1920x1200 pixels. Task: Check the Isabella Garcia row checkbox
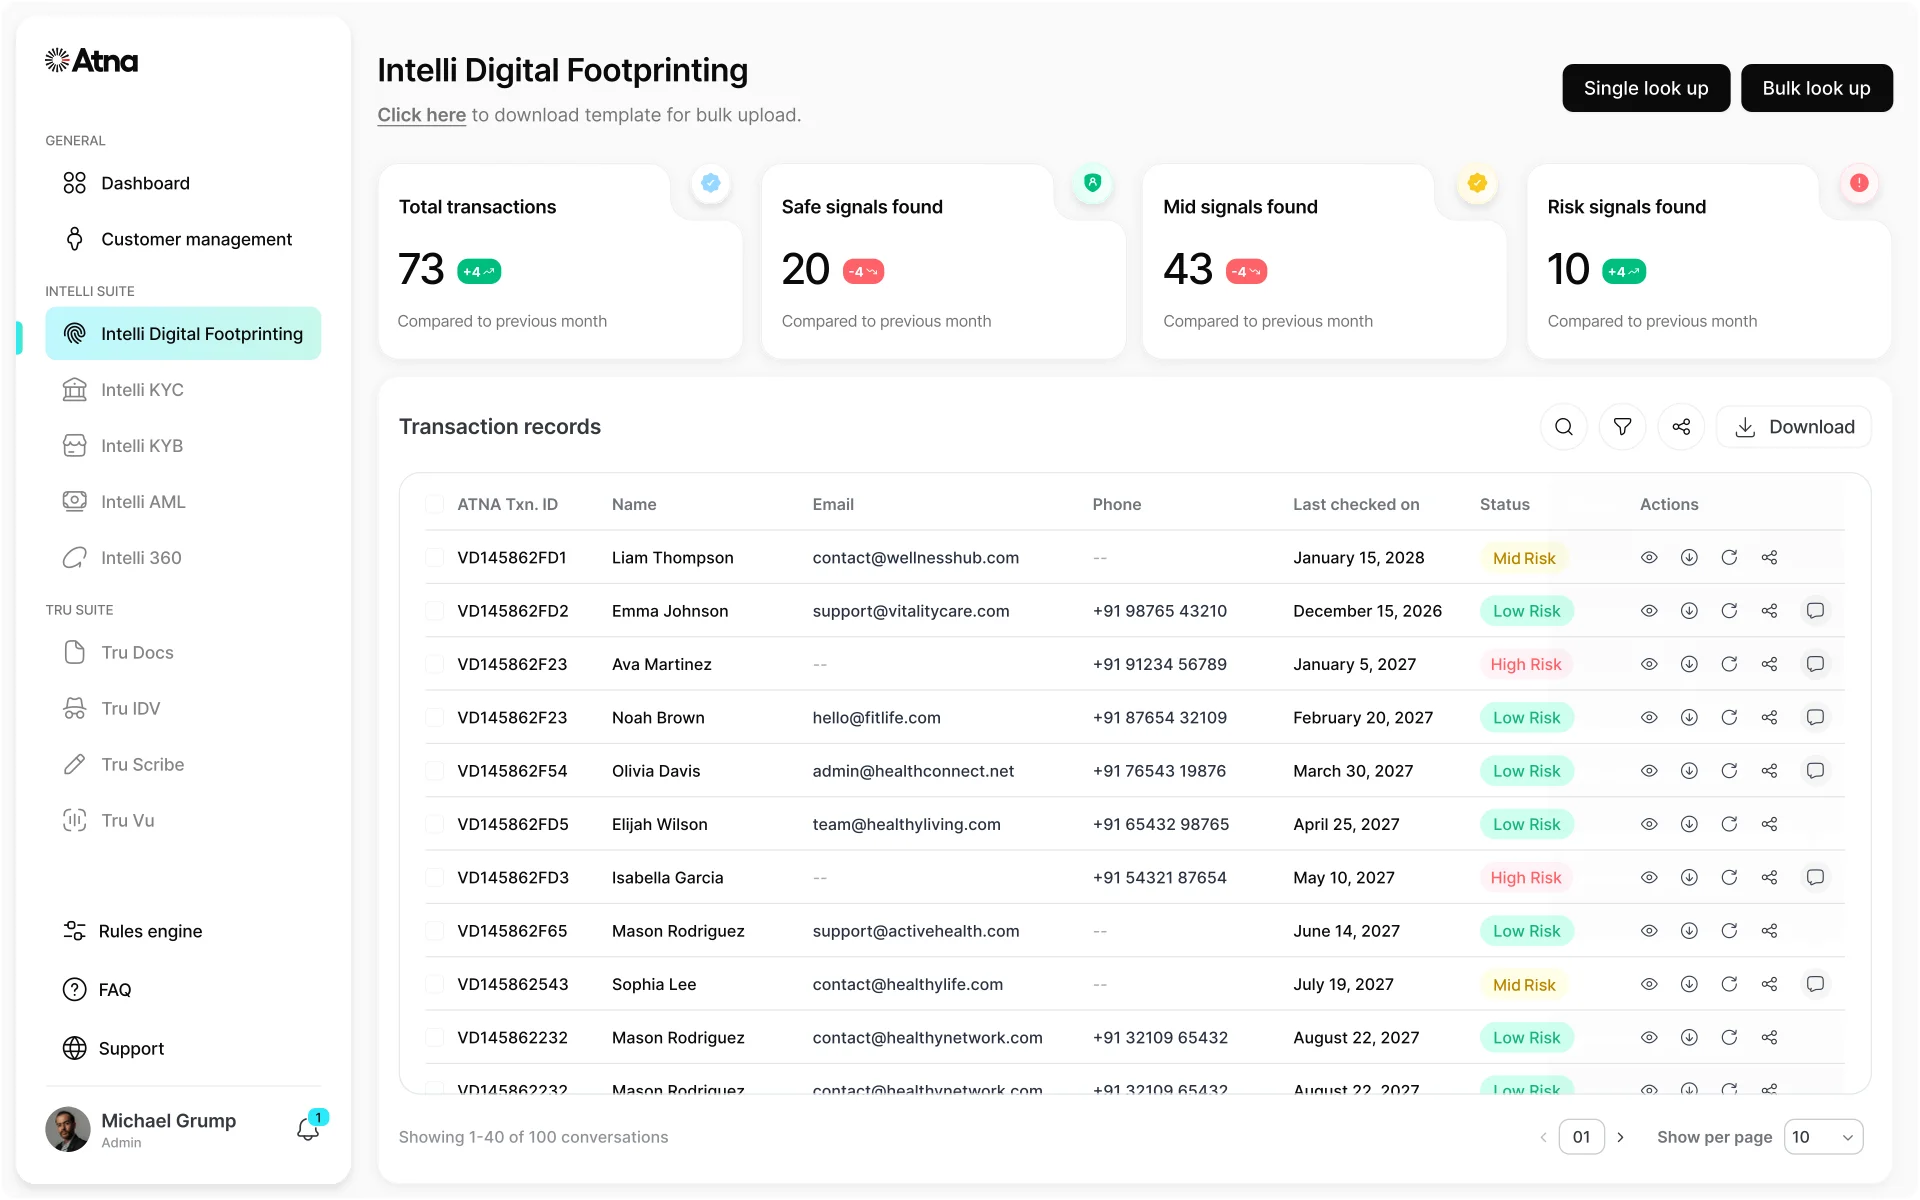click(x=434, y=877)
